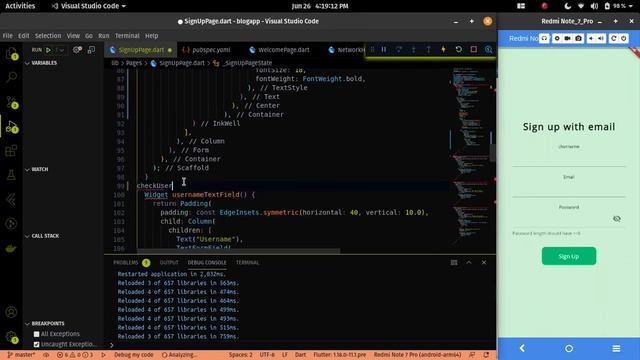
Task: Open the Manage gear in activity bar
Action: (x=11, y=337)
